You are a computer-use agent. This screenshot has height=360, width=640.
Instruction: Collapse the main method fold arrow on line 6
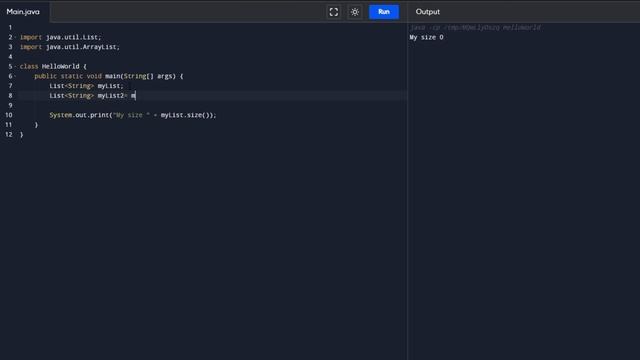pos(15,76)
